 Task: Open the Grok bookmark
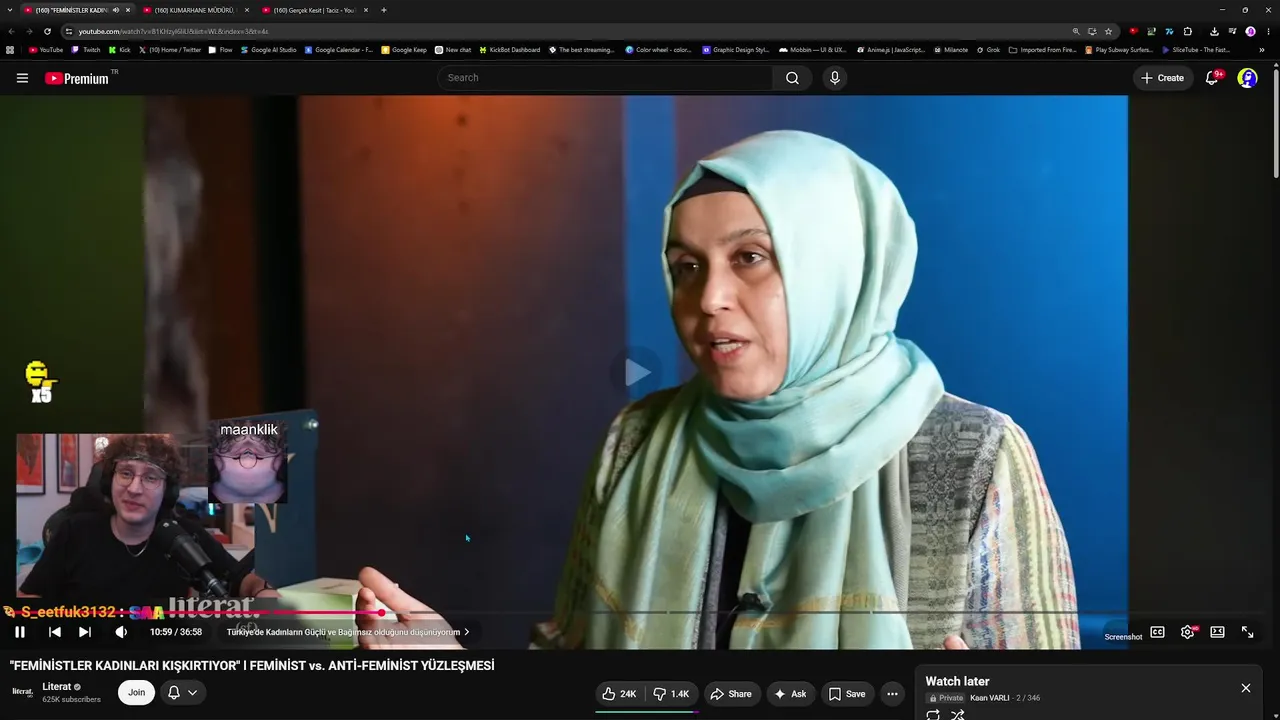click(x=987, y=49)
